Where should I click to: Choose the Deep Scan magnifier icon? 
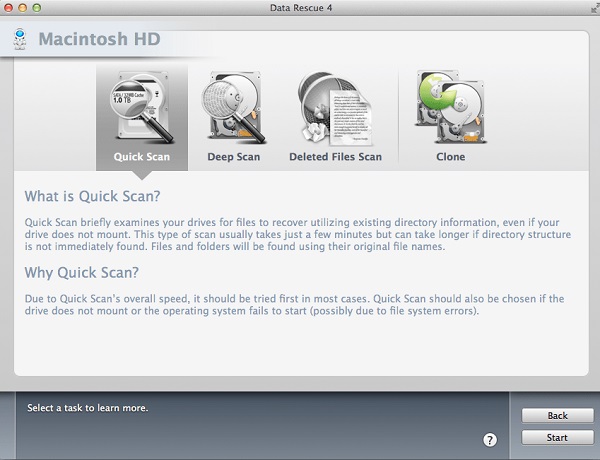tap(233, 108)
